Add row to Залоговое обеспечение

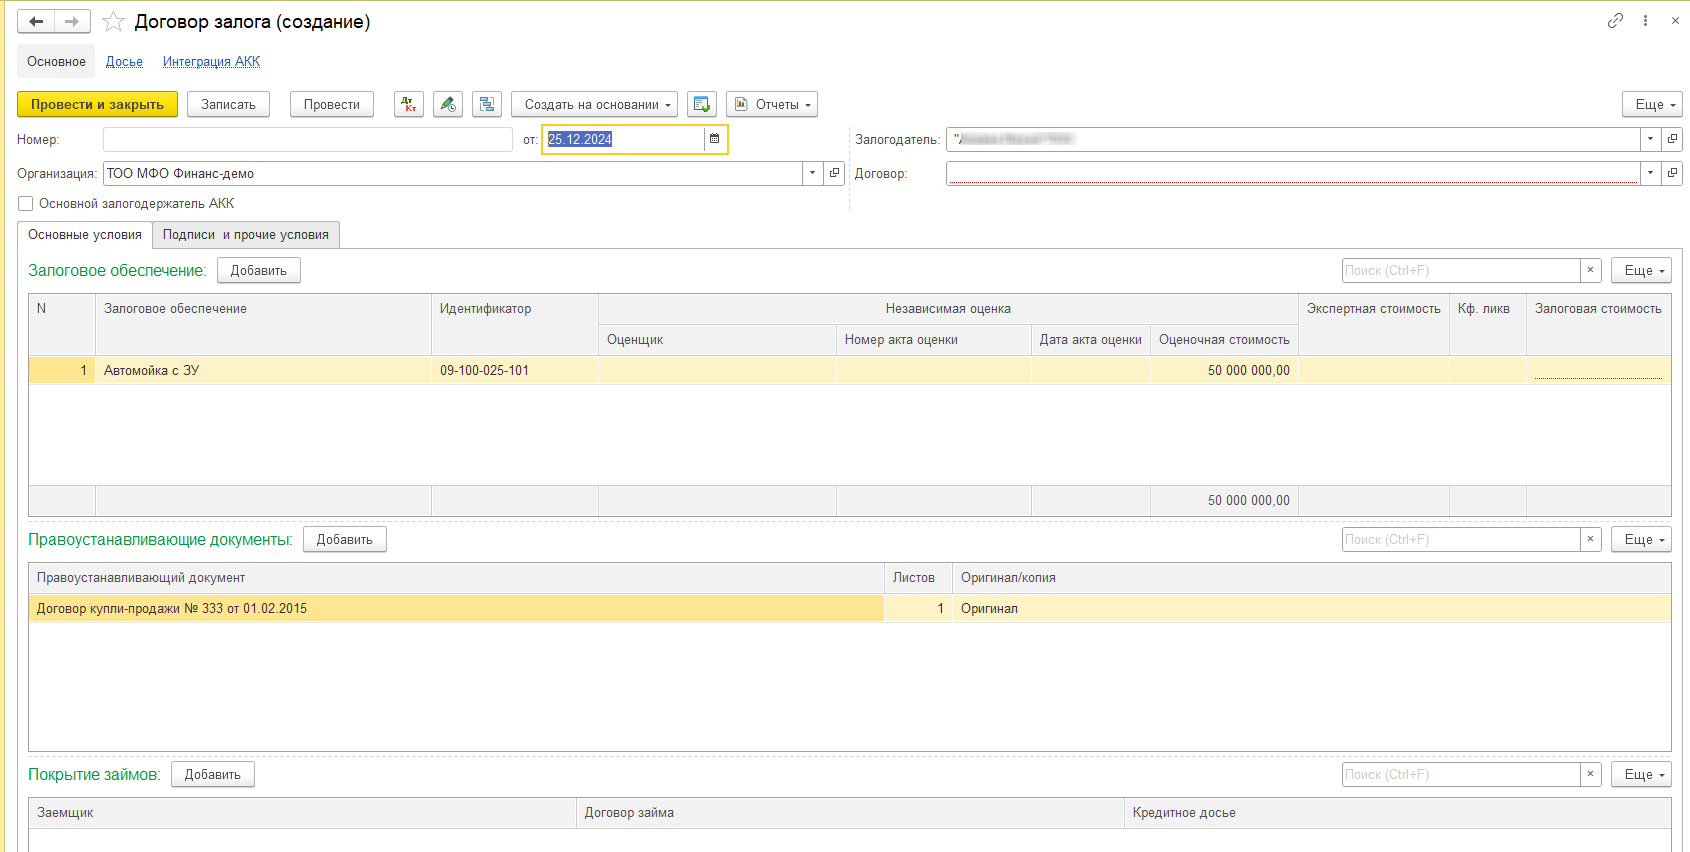tap(259, 270)
